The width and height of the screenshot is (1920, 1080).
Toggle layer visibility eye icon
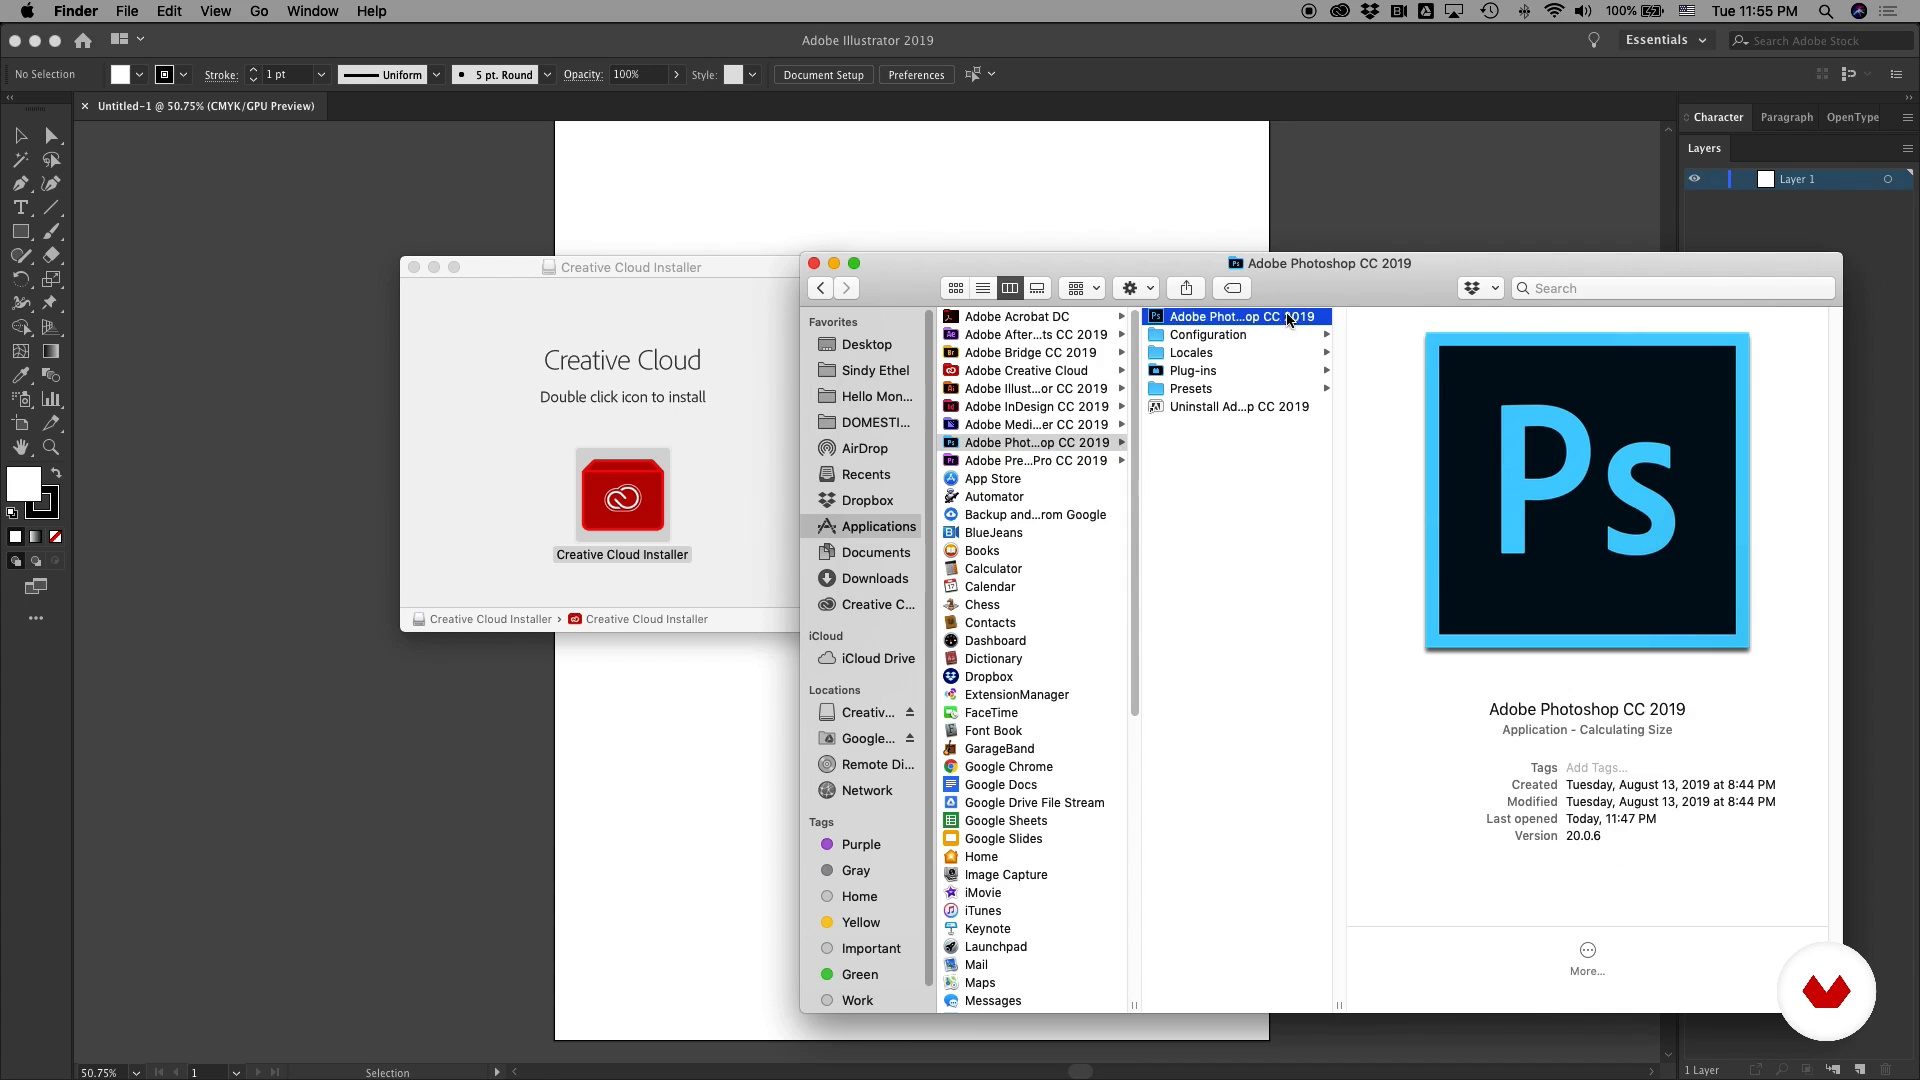pos(1695,178)
